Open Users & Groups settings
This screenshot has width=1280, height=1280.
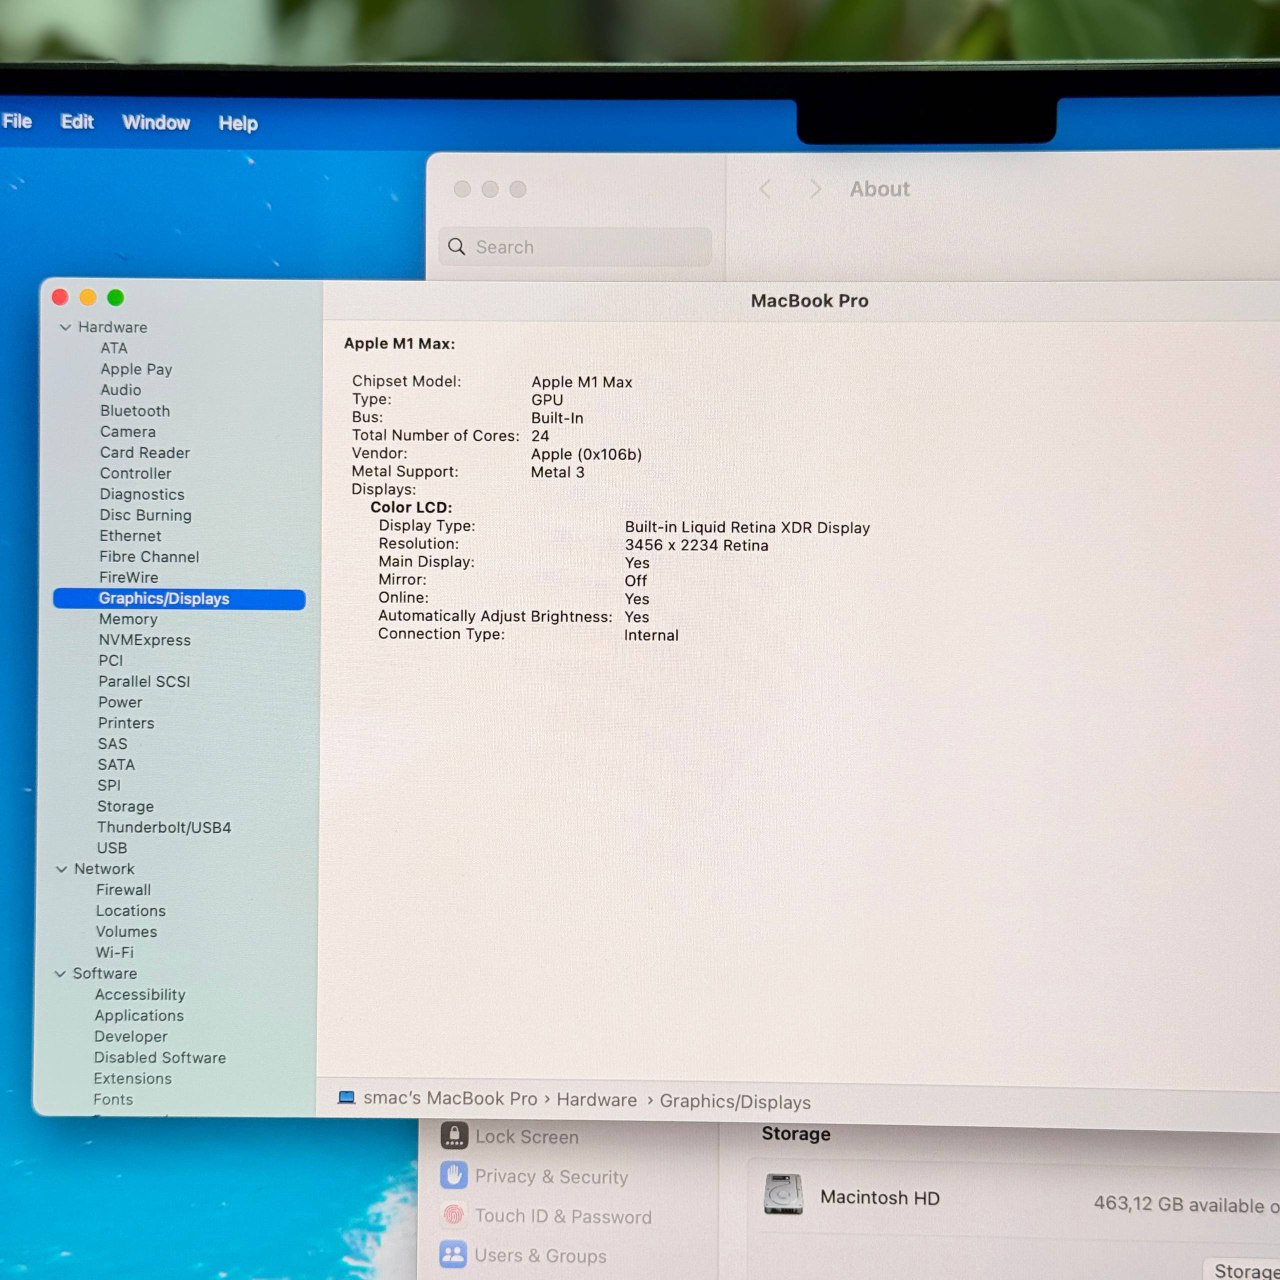point(541,1256)
